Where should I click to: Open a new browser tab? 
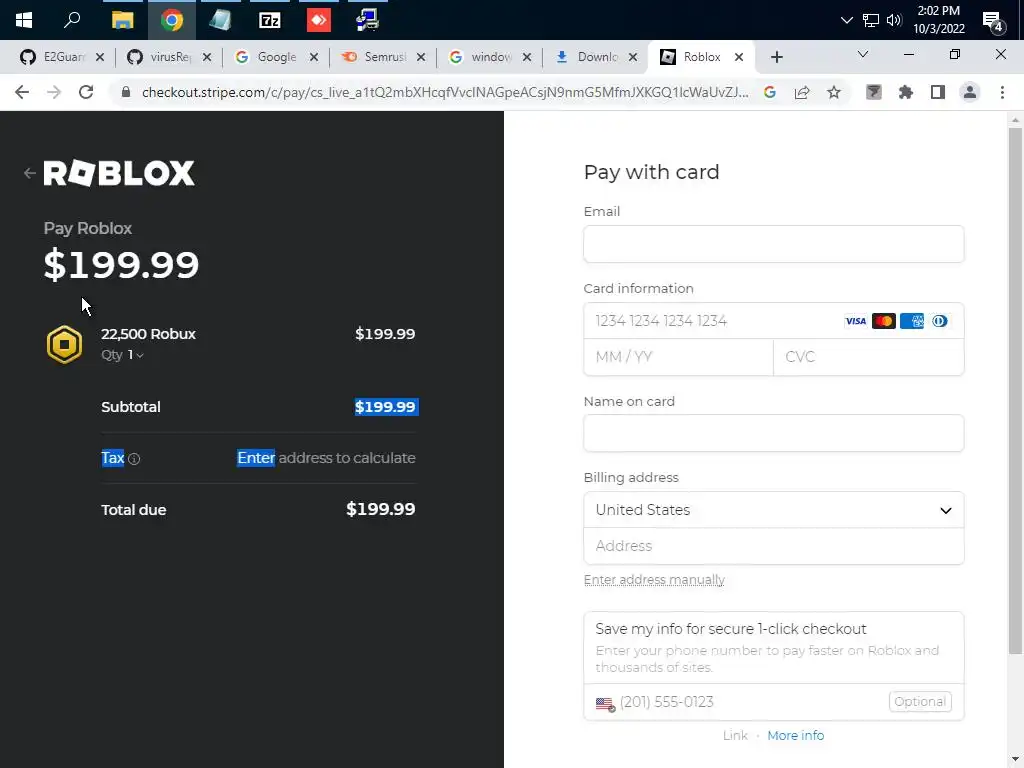(x=776, y=57)
